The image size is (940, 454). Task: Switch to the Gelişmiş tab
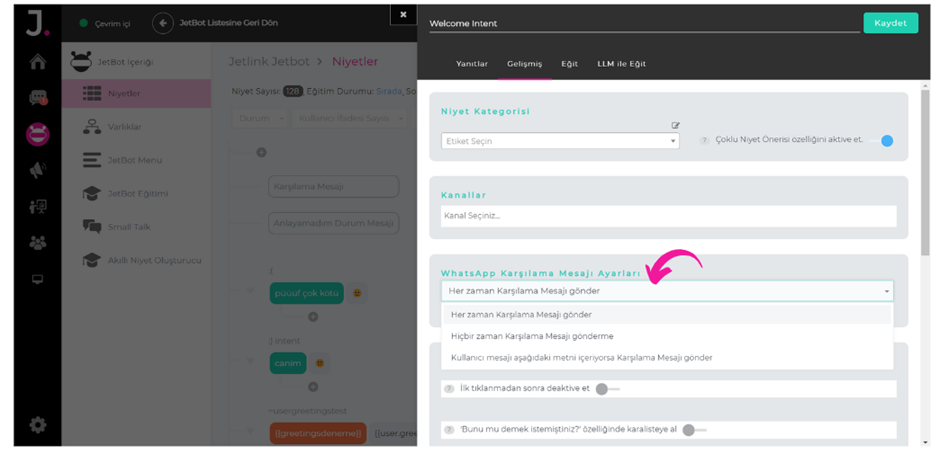coord(525,64)
